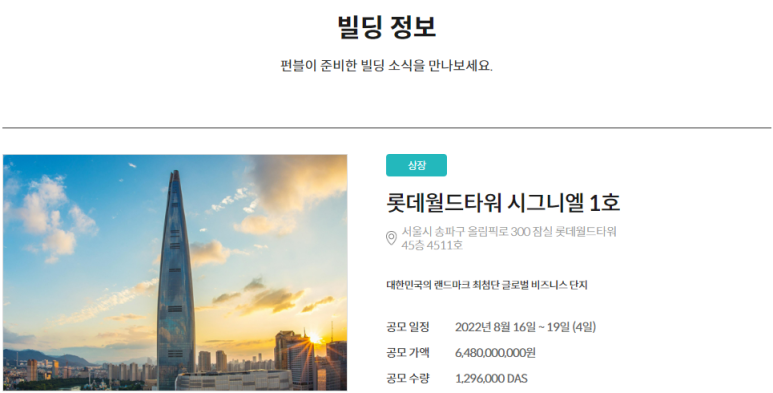This screenshot has height=393, width=773.
Task: Click the description 대한민국의 랜드마크 최첨단 글로벌 비즈니스 단지
Action: tap(487, 285)
